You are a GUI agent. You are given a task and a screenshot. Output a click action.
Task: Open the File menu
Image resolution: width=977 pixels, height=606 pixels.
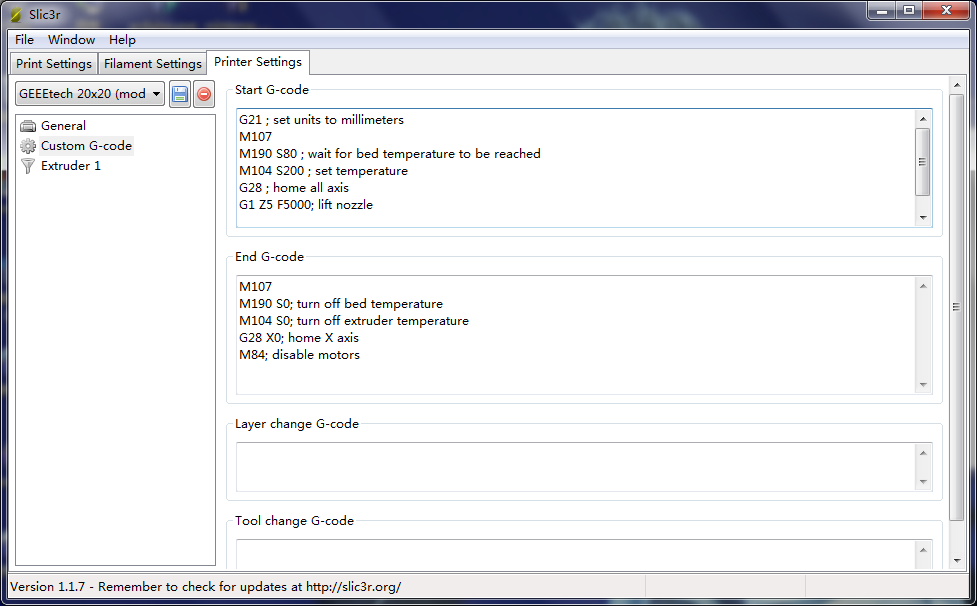click(x=24, y=40)
